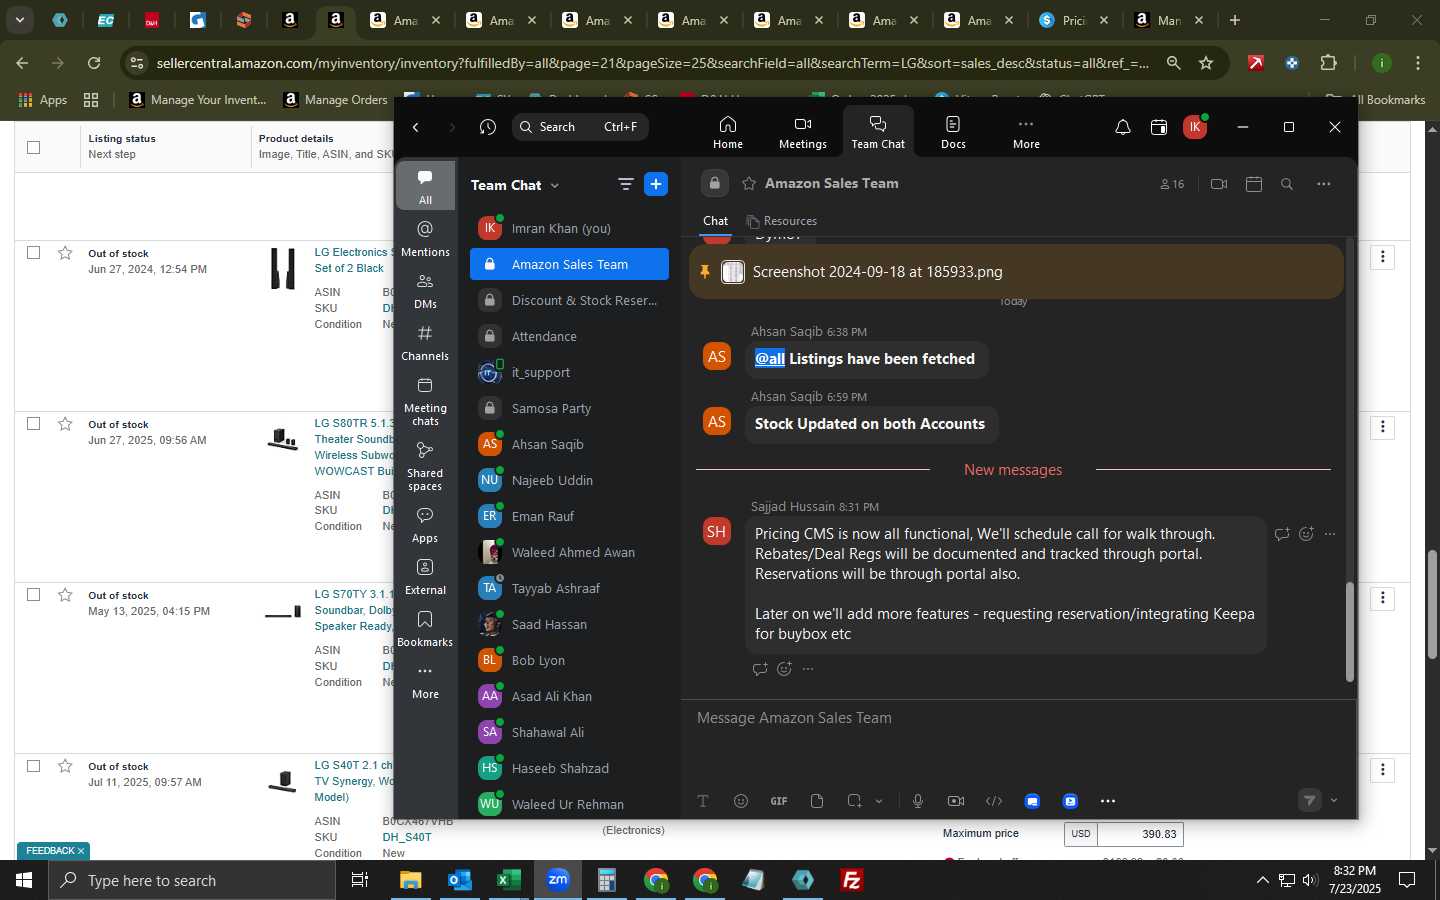The width and height of the screenshot is (1440, 900).
Task: Start video meeting with channel
Action: click(1218, 184)
